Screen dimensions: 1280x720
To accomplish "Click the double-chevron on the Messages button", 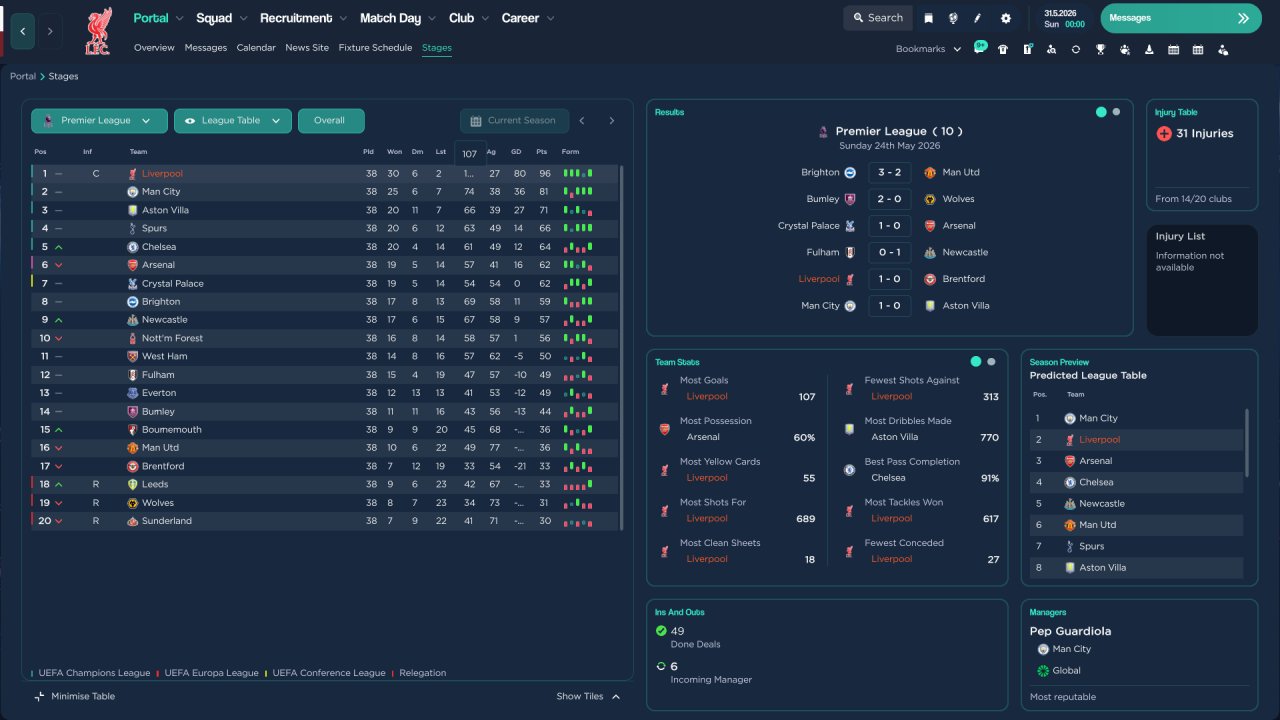I will click(x=1243, y=18).
